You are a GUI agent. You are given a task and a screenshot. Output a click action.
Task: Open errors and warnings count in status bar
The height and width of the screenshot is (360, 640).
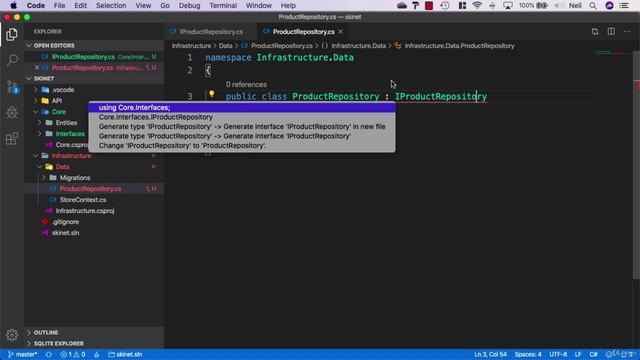click(x=73, y=354)
